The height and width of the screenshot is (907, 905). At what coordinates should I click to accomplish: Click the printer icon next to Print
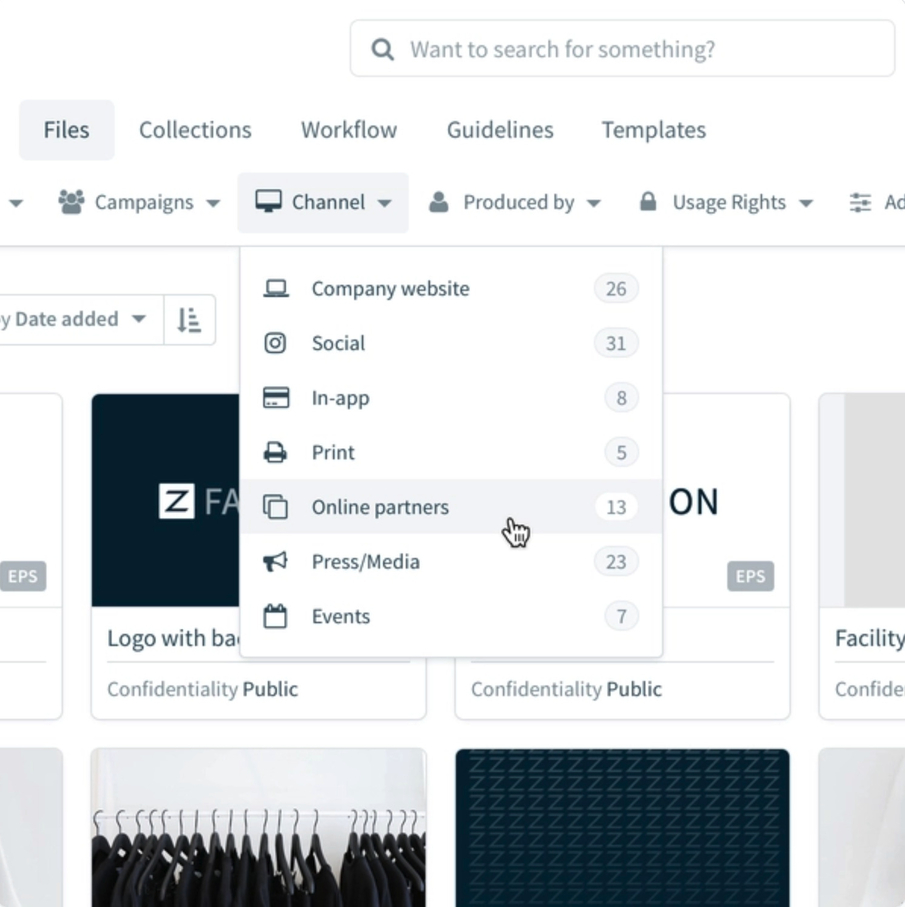[x=275, y=452]
